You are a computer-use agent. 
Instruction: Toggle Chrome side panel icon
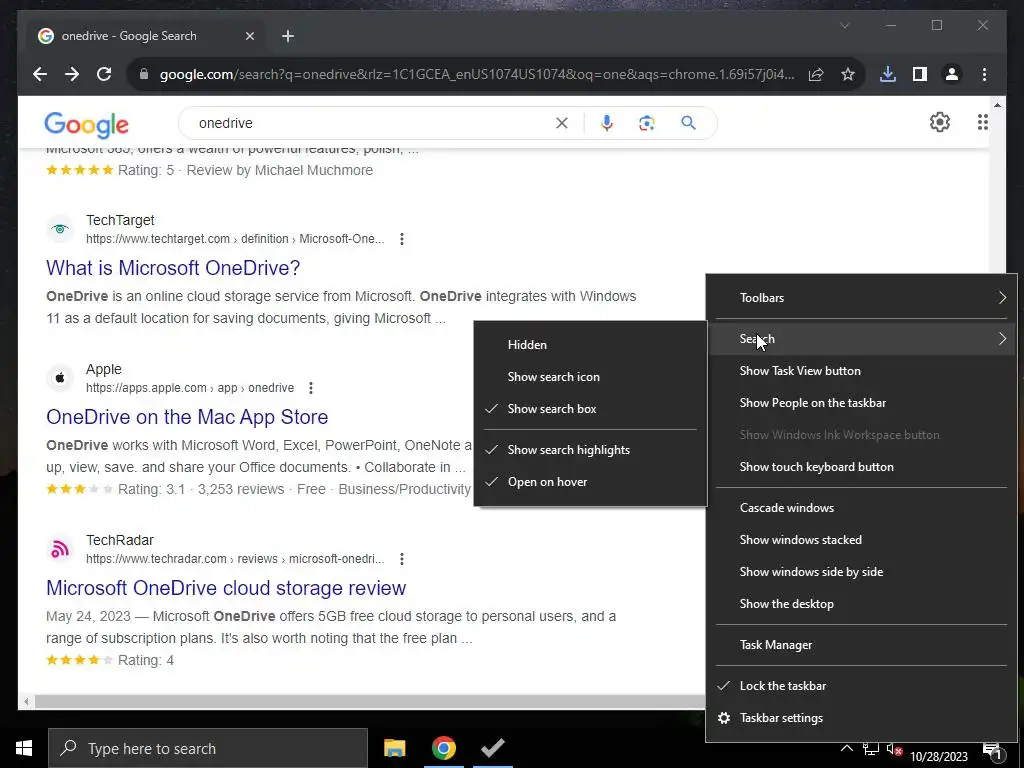[920, 74]
